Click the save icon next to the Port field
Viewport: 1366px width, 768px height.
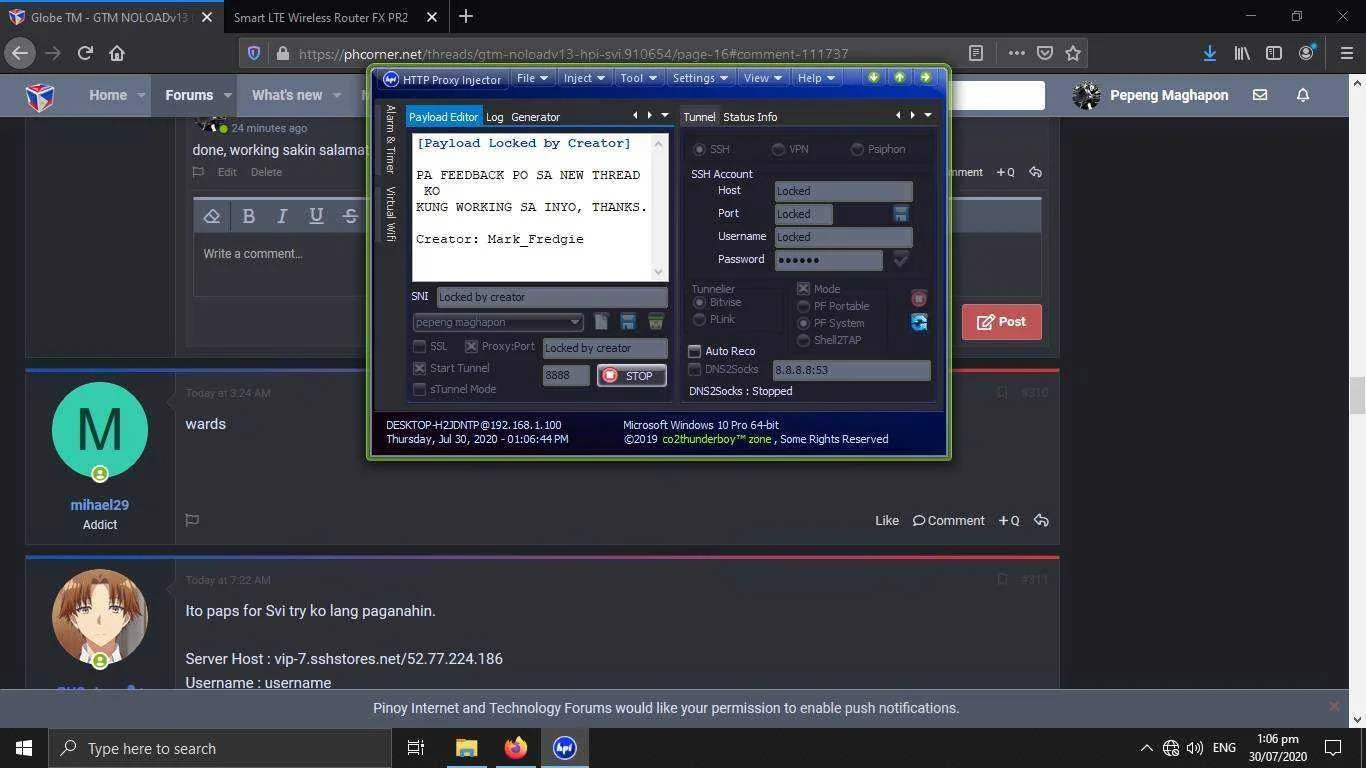click(900, 214)
